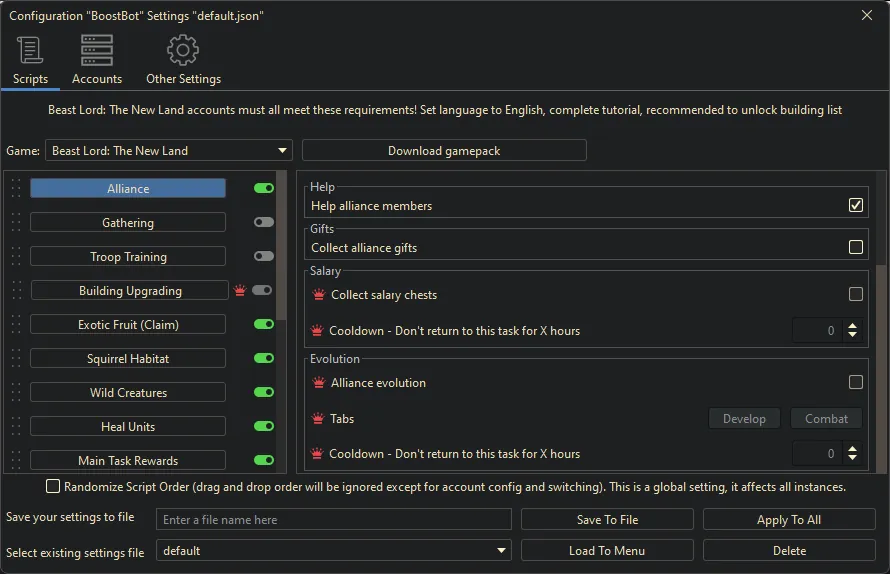Grab the drag handle beside Alliance
The height and width of the screenshot is (574, 890).
coord(16,188)
